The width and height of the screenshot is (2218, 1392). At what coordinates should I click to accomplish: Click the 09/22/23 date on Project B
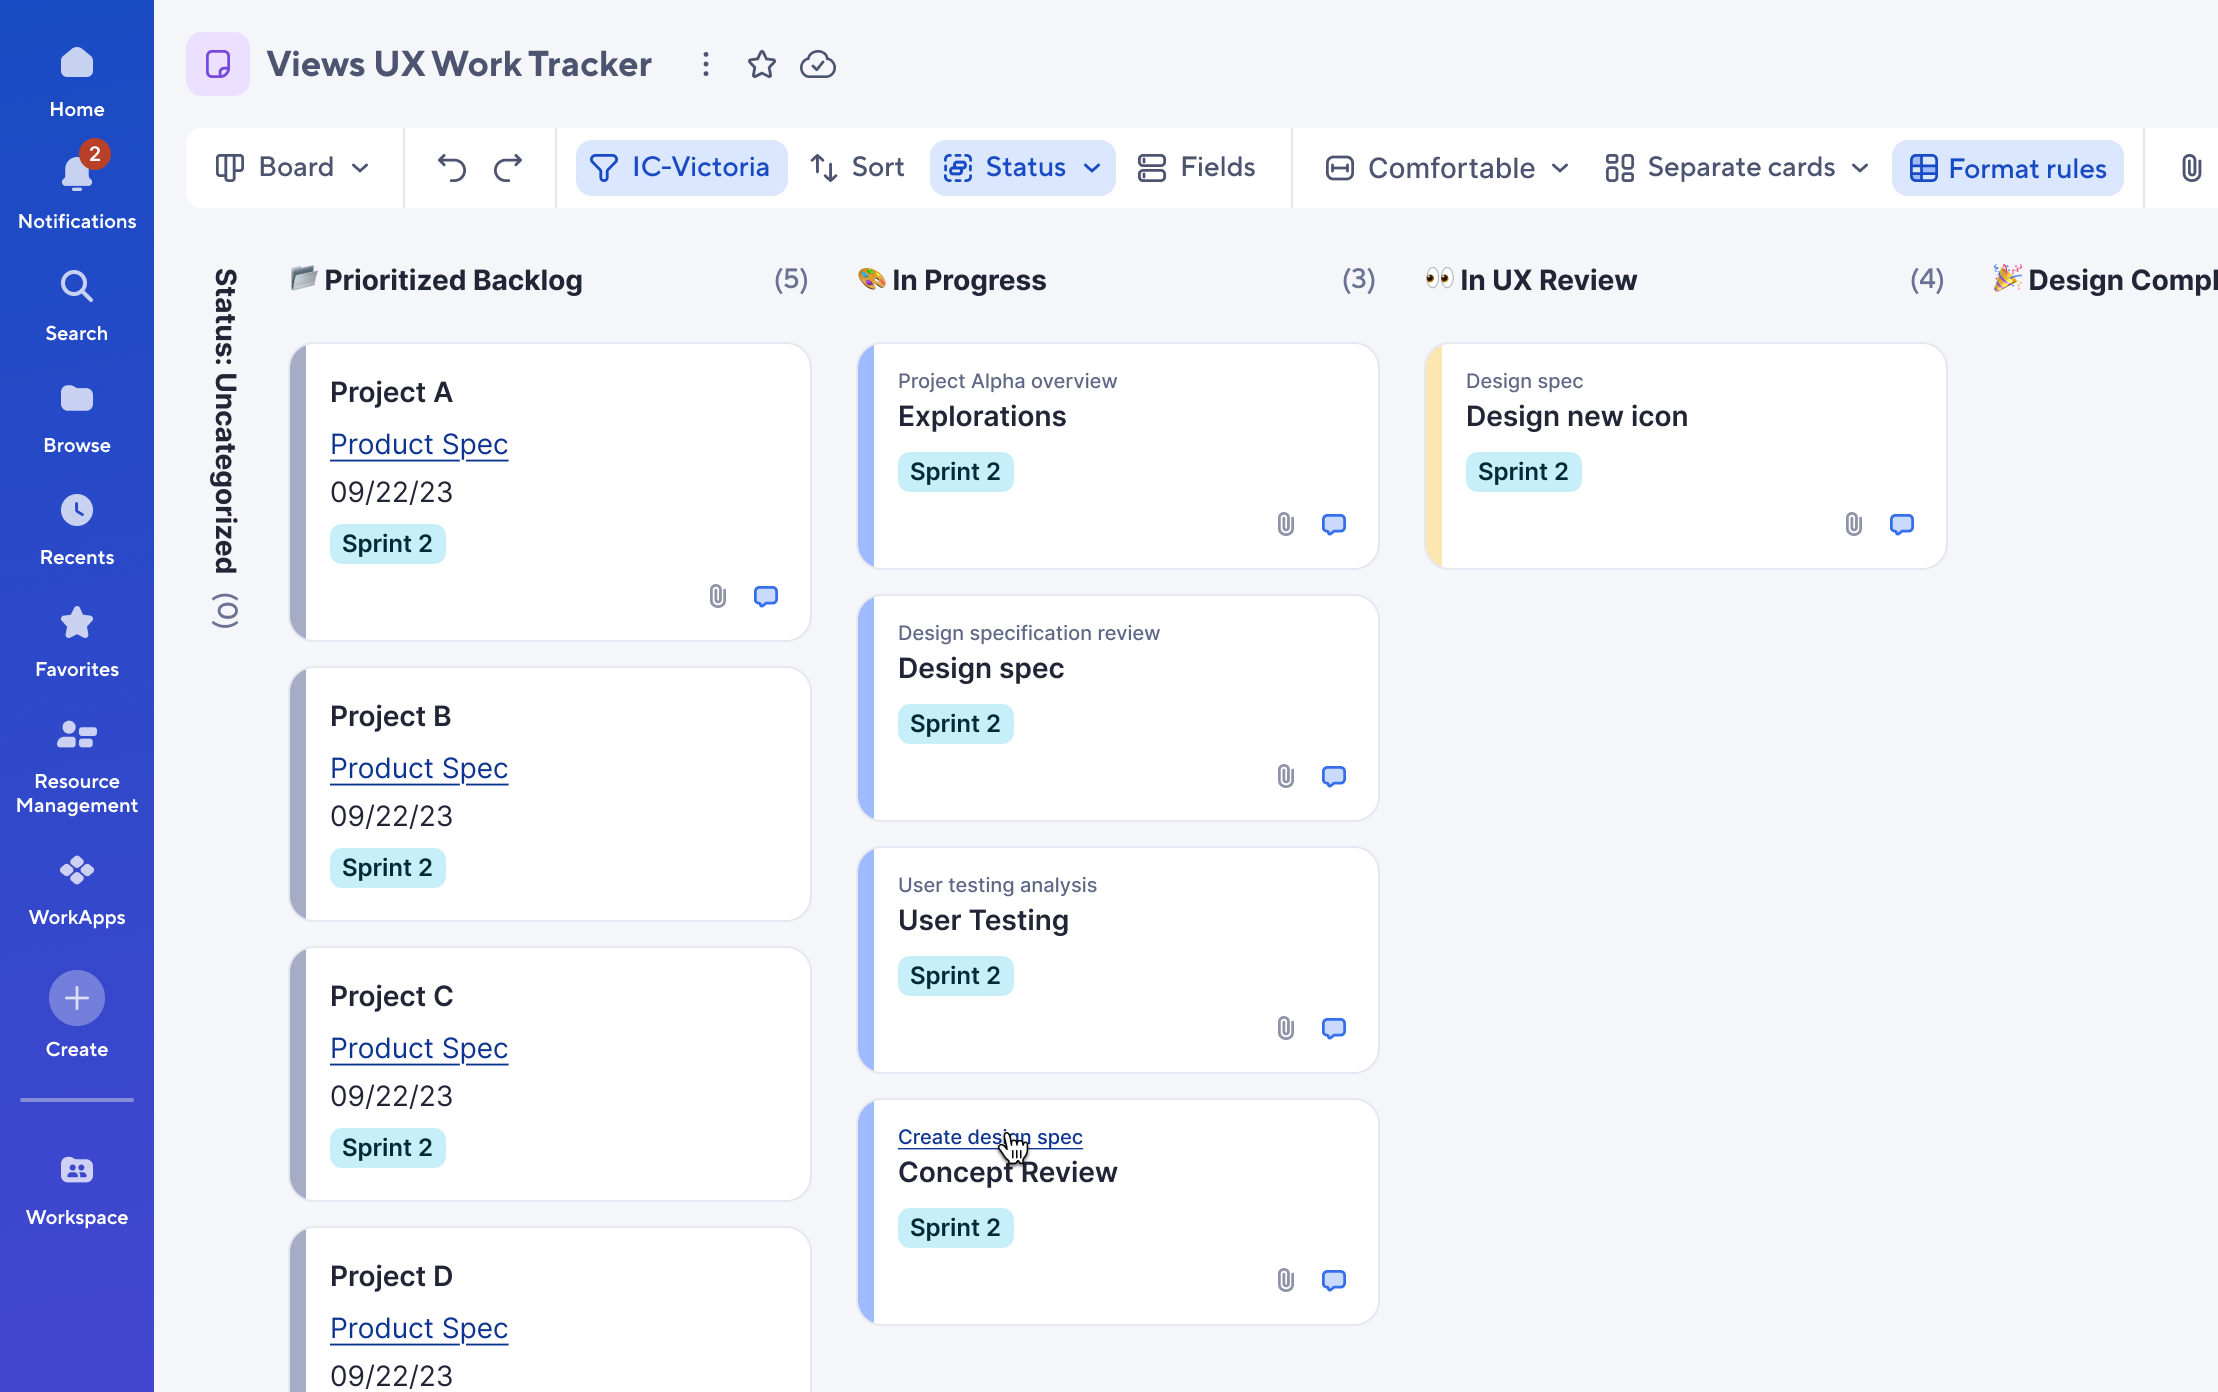point(391,816)
